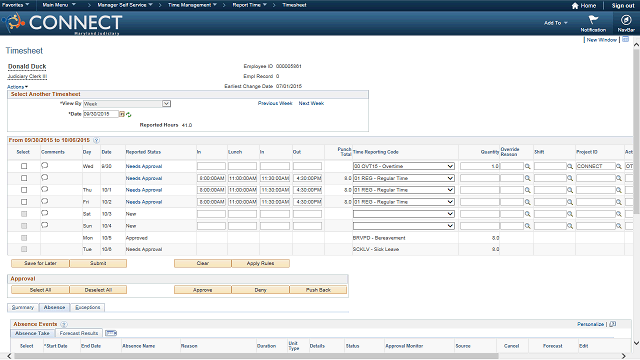Click the show all columns icon
The width and height of the screenshot is (640, 360).
point(111,333)
